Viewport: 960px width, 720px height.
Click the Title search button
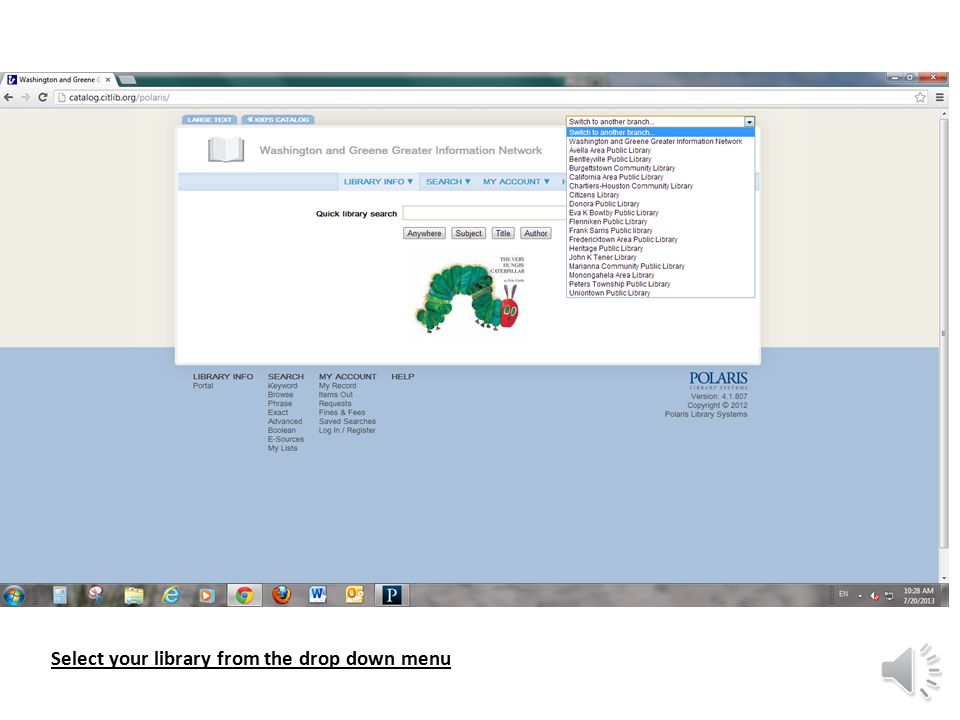(503, 233)
